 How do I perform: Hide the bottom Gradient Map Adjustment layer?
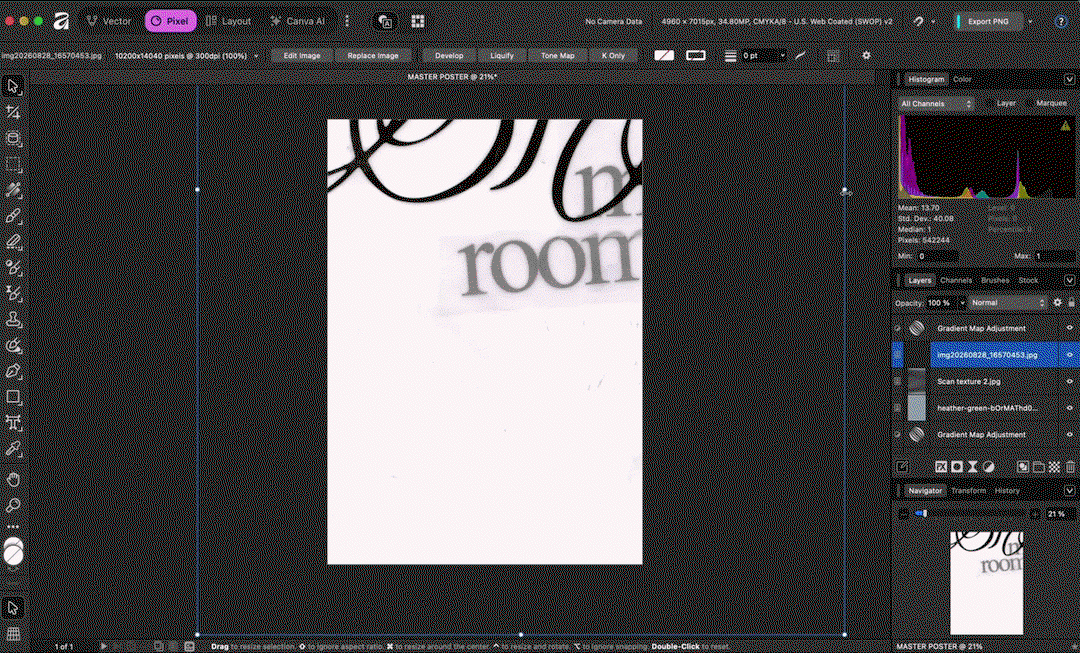tap(1070, 435)
